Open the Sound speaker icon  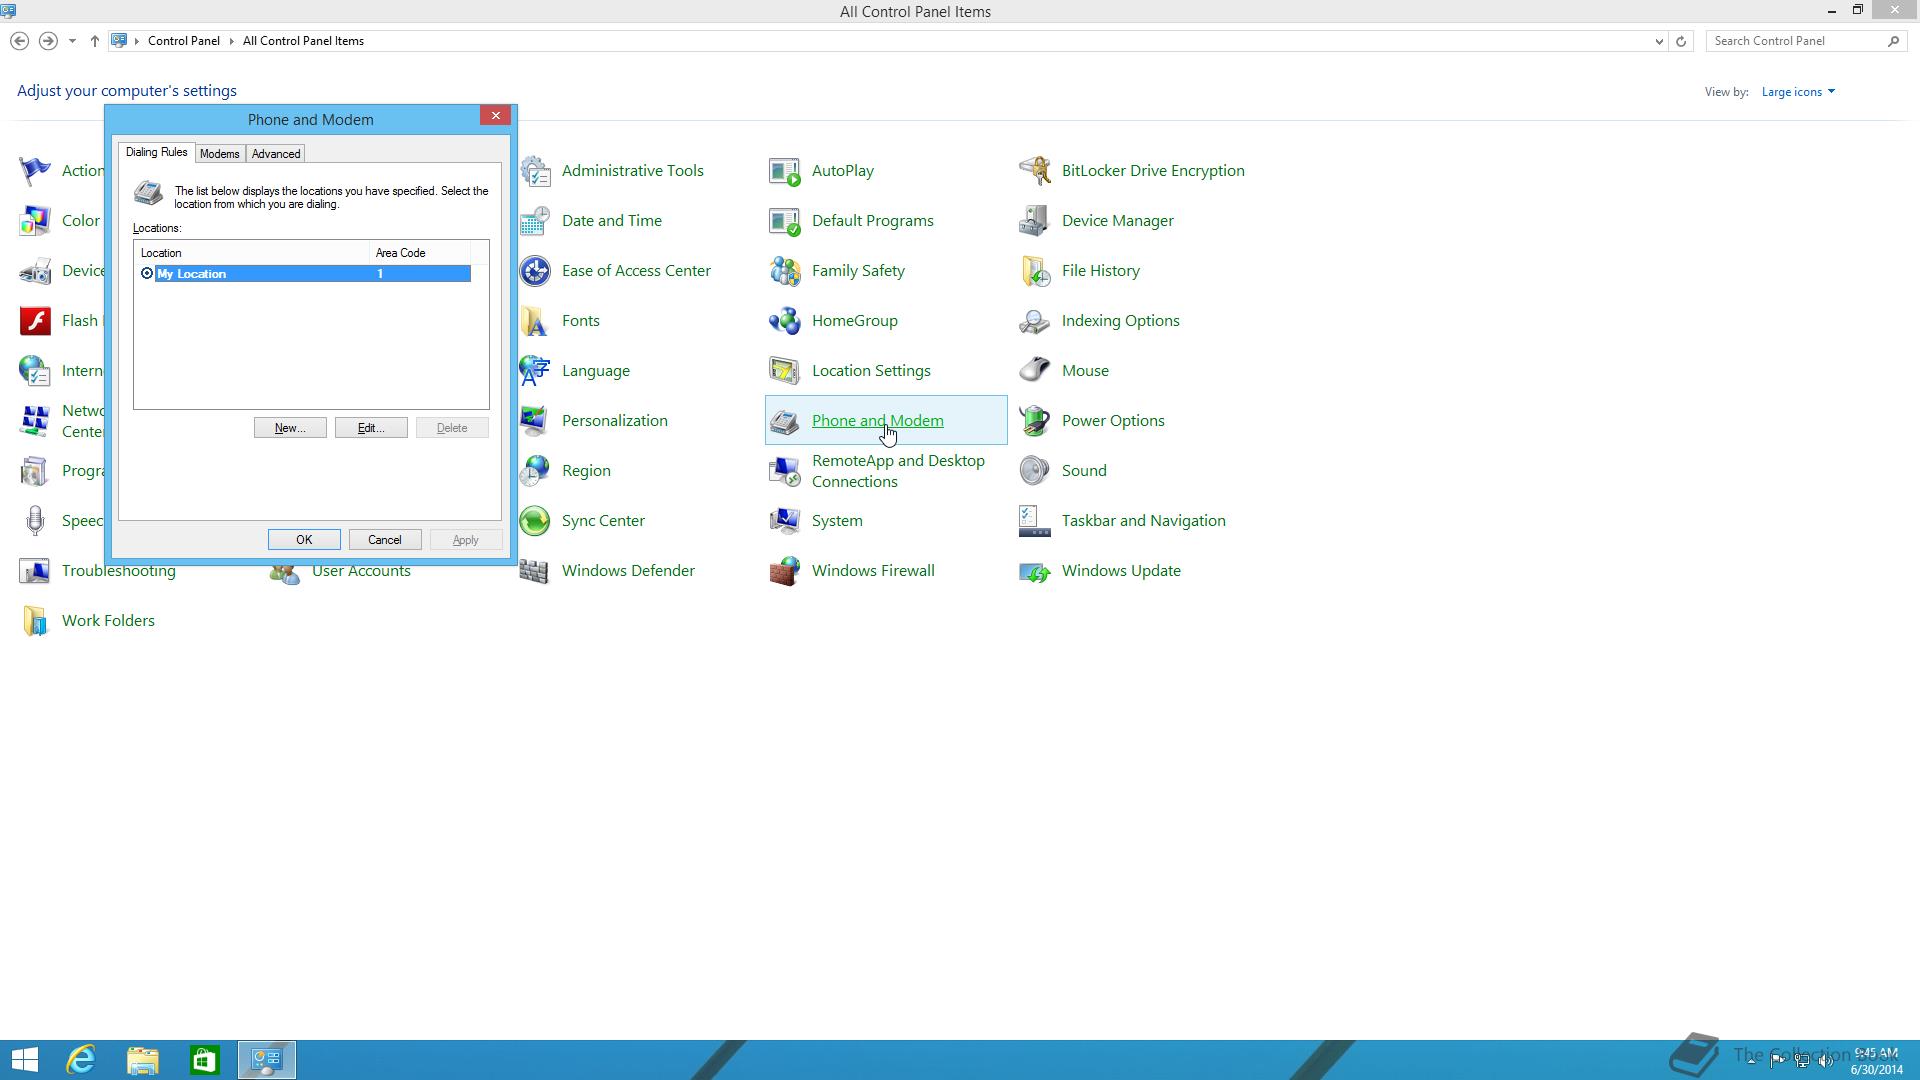tap(1035, 471)
